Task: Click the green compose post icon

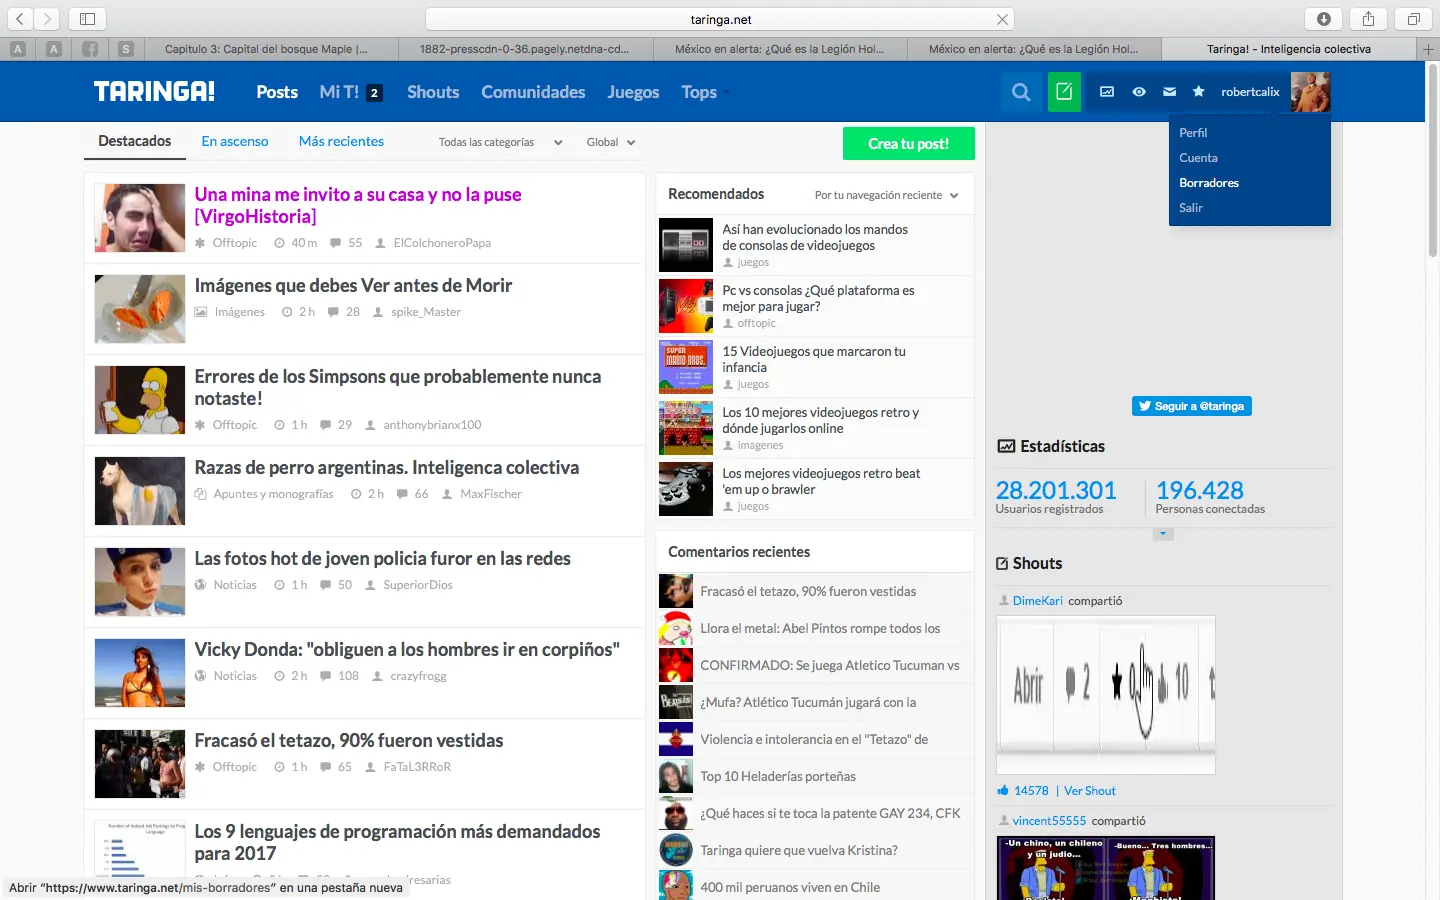Action: (1064, 92)
